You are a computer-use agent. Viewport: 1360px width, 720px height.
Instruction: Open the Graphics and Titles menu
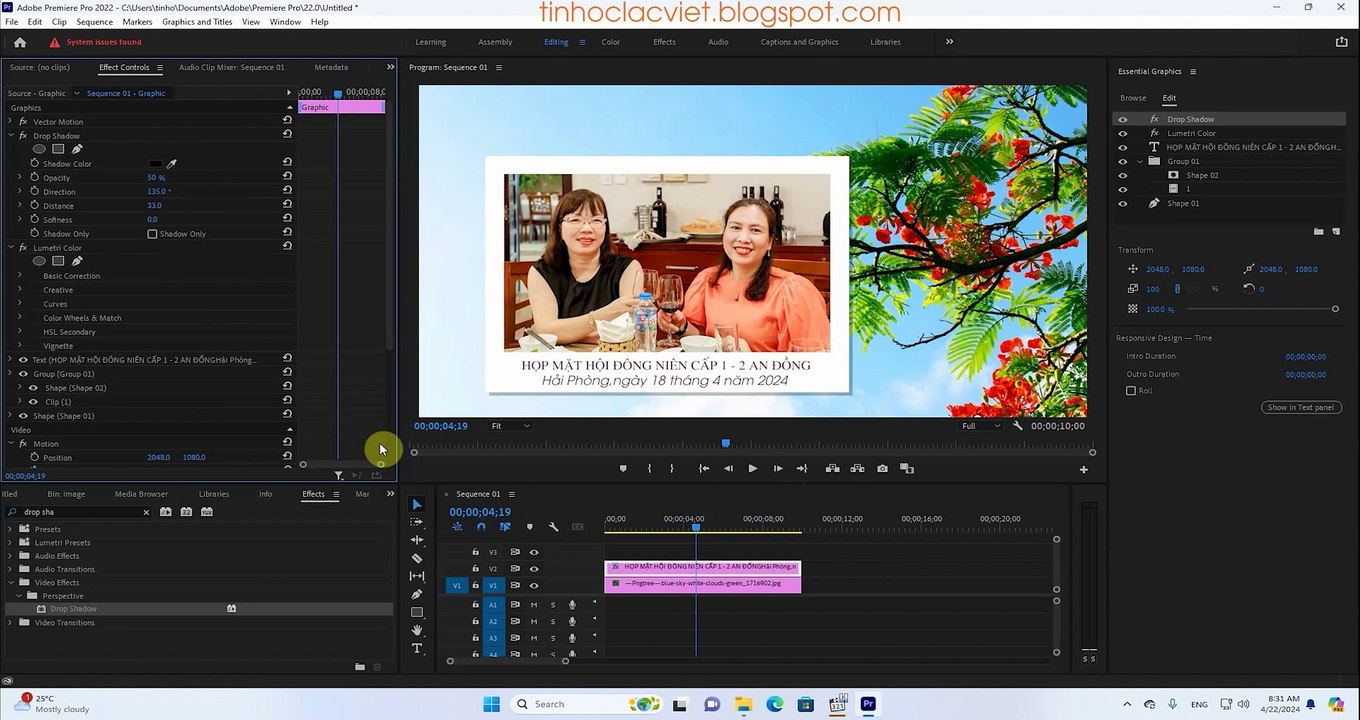click(x=197, y=21)
